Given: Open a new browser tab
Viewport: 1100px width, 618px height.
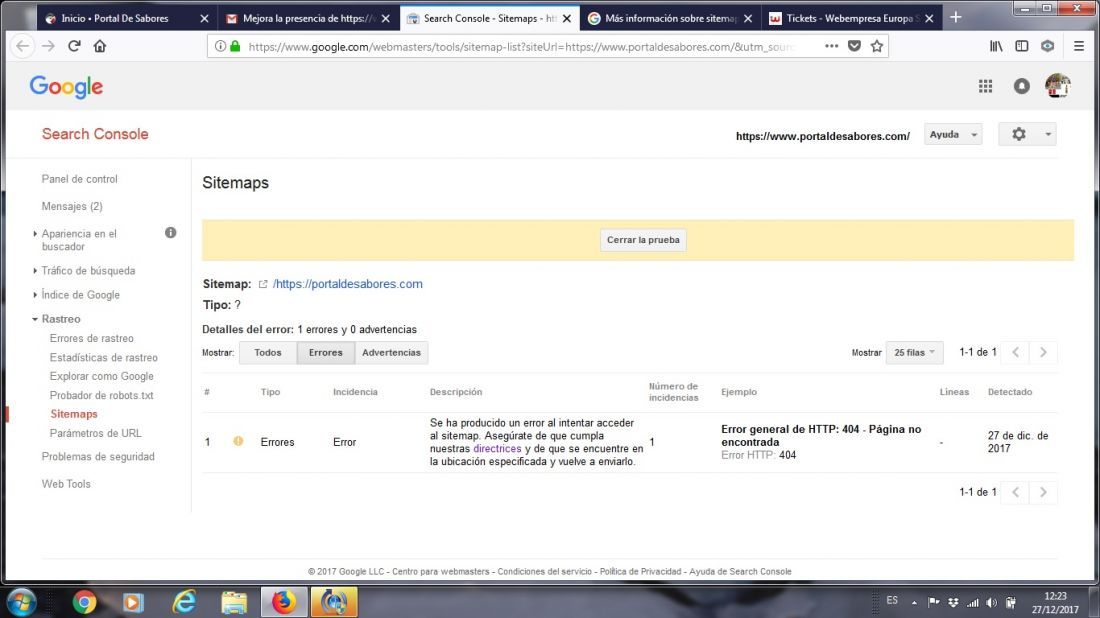Looking at the screenshot, I should 955,18.
